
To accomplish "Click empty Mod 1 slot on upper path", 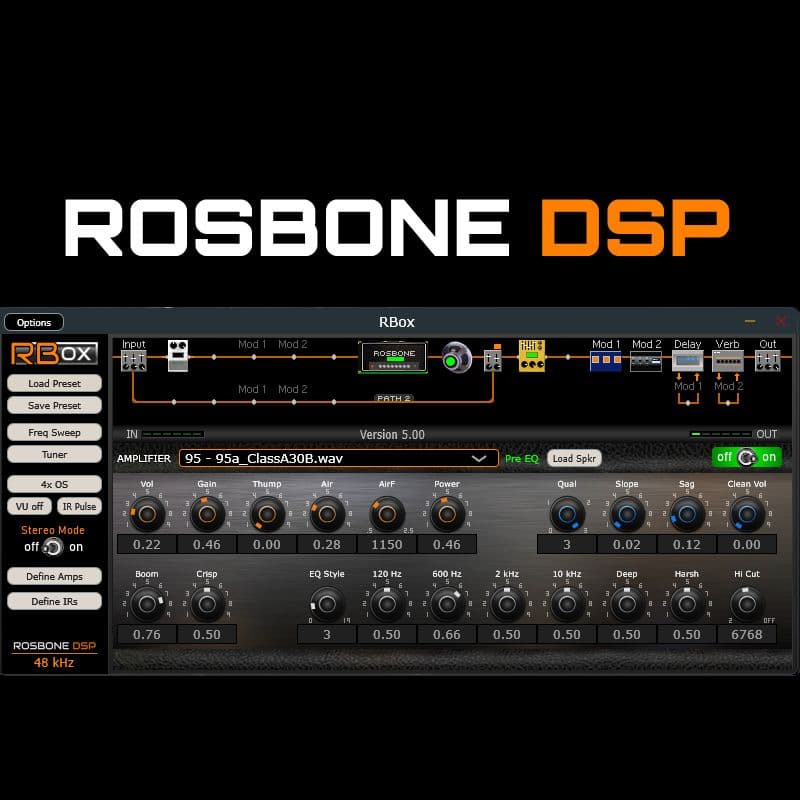I will (x=252, y=344).
